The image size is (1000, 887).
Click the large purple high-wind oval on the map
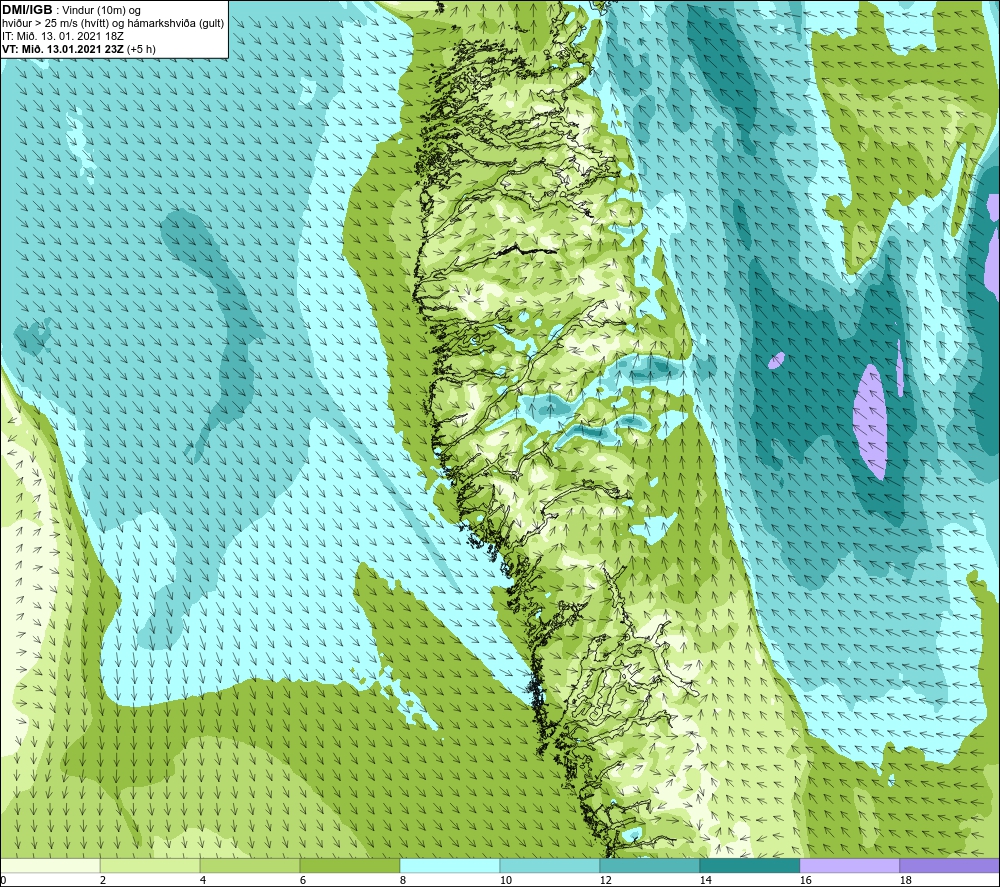click(x=870, y=421)
